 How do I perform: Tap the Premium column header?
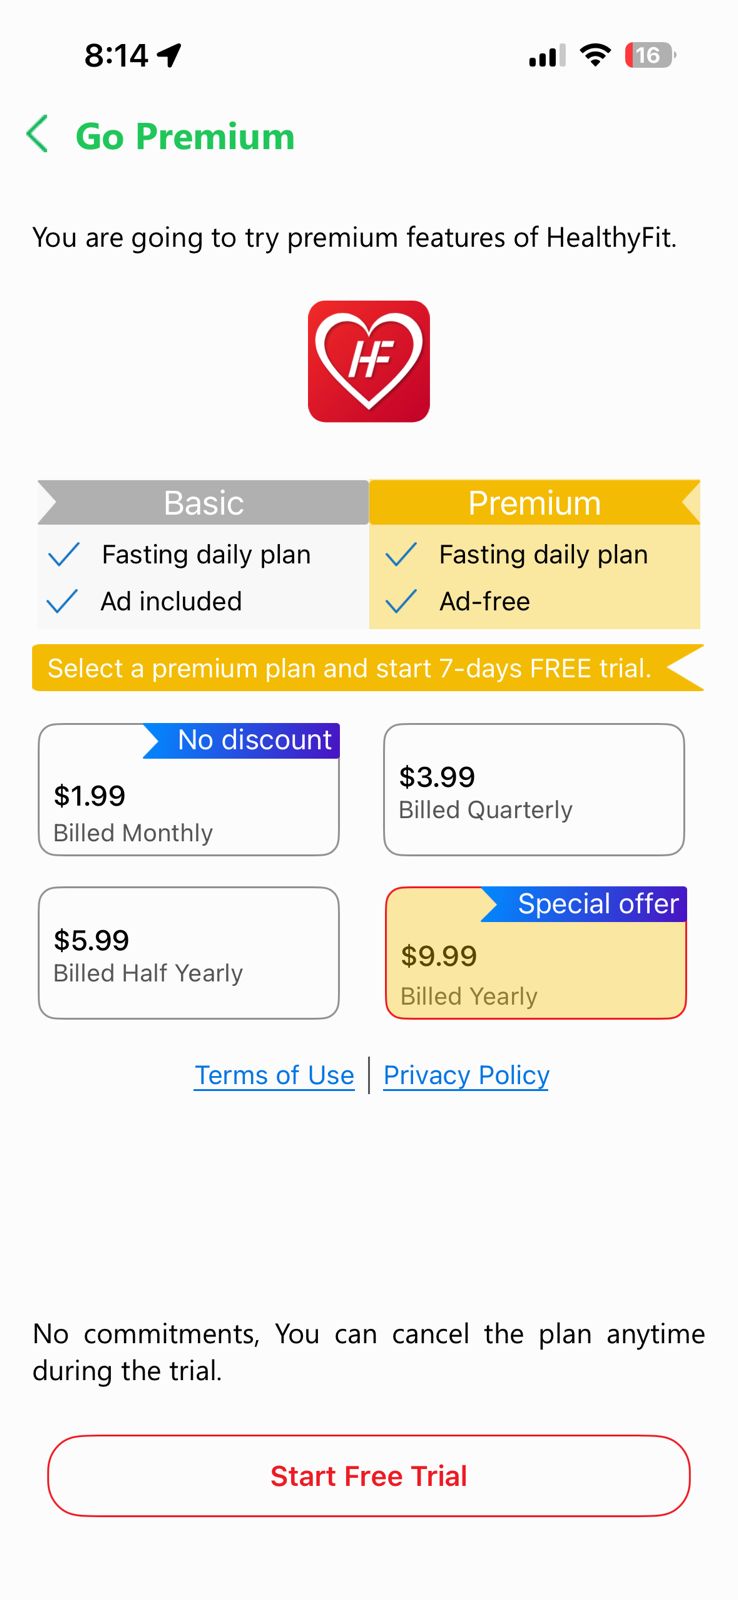pos(534,503)
